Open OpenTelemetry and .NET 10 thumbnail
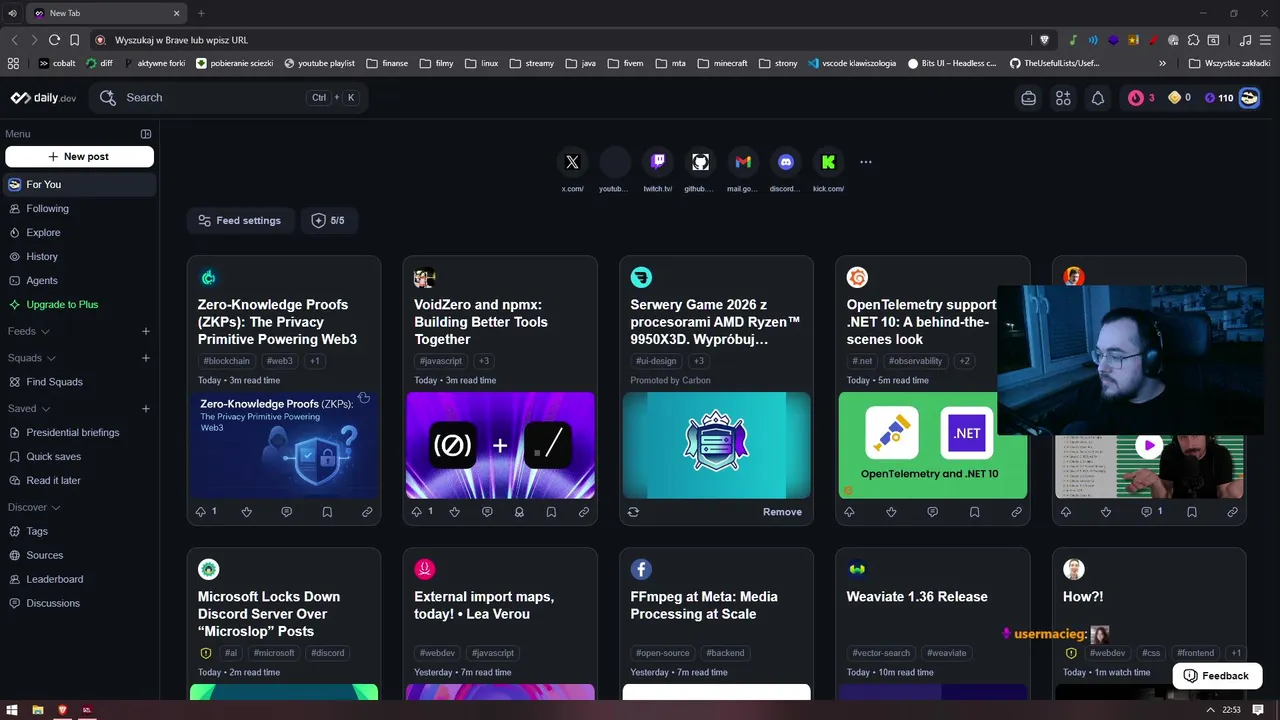1280x720 pixels. [x=933, y=445]
